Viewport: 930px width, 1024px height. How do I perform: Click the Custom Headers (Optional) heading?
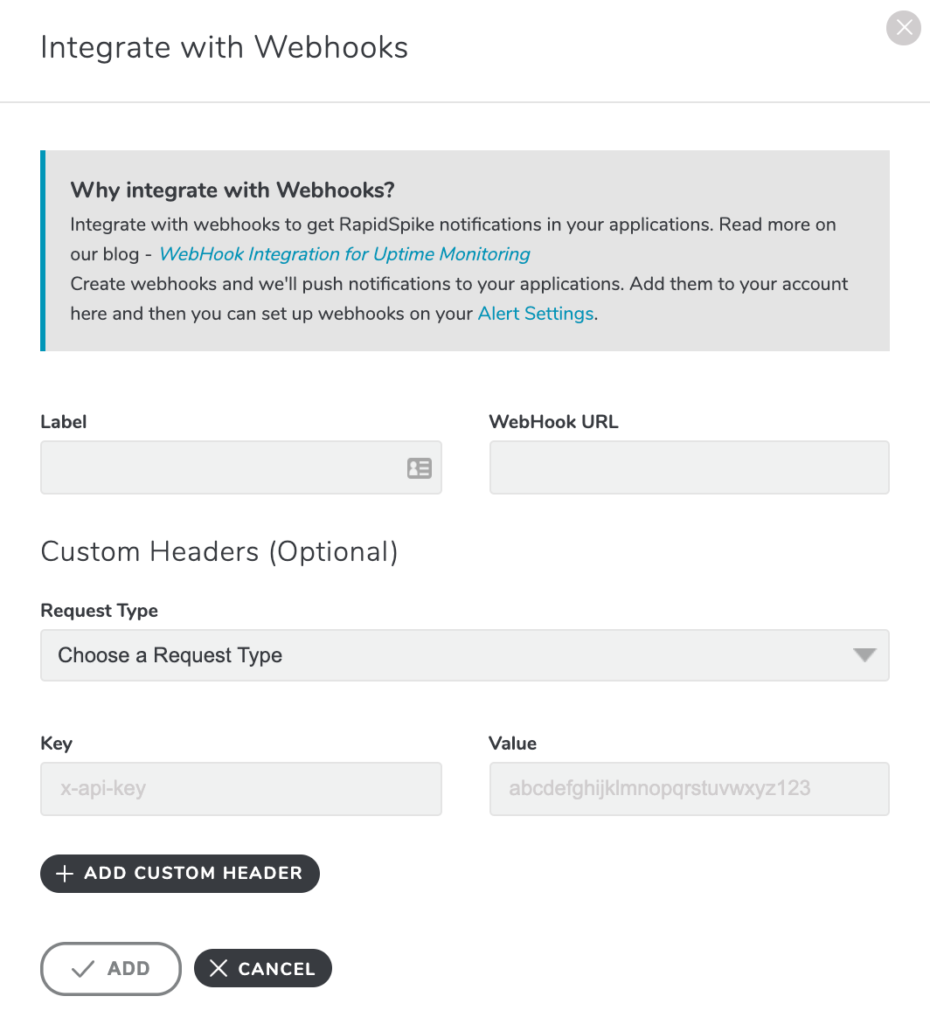(x=218, y=551)
